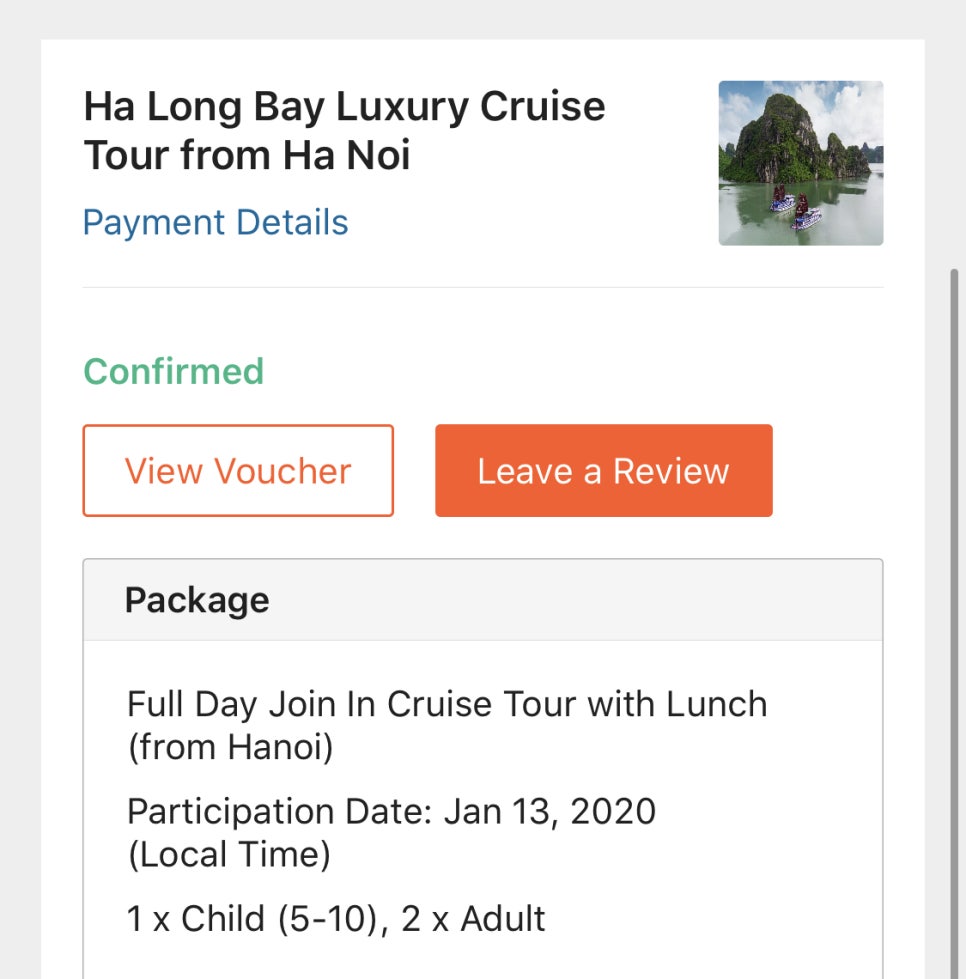Click the cruise boats in the thumbnail
This screenshot has height=979, width=966.
(796, 209)
